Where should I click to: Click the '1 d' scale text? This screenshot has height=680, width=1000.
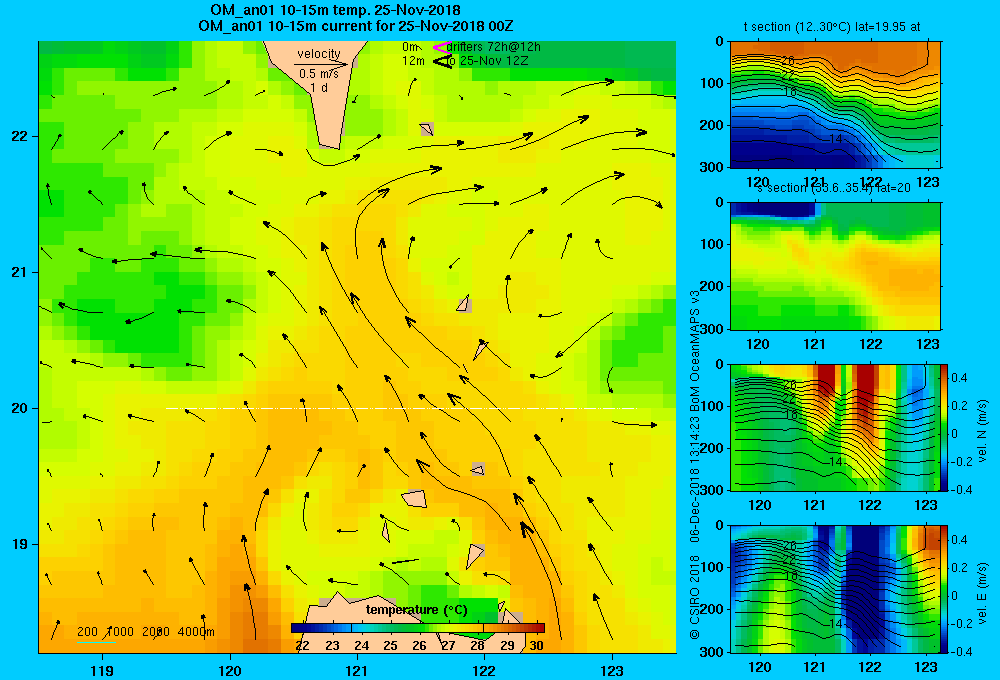coord(319,88)
